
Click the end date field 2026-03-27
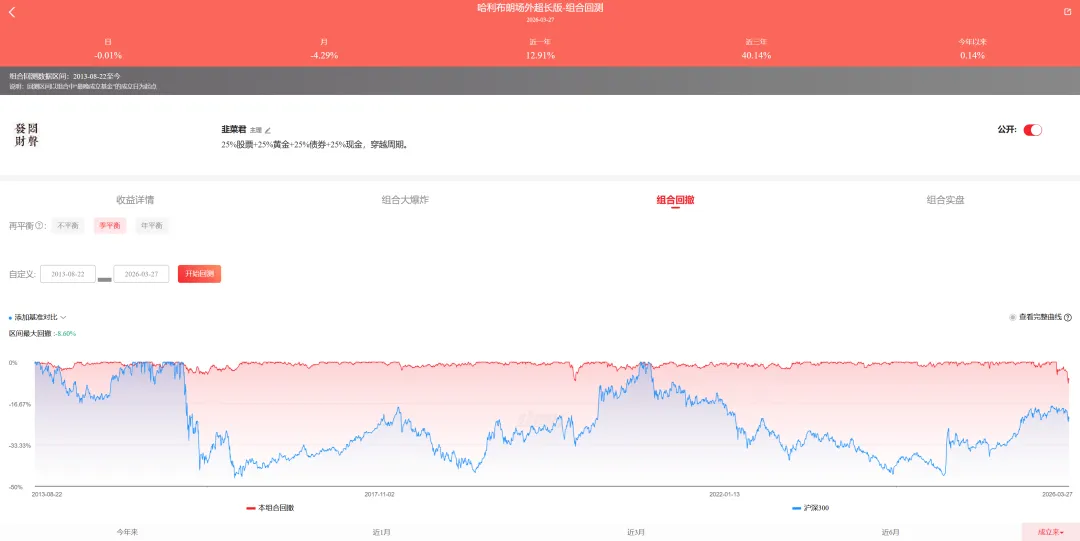click(141, 274)
